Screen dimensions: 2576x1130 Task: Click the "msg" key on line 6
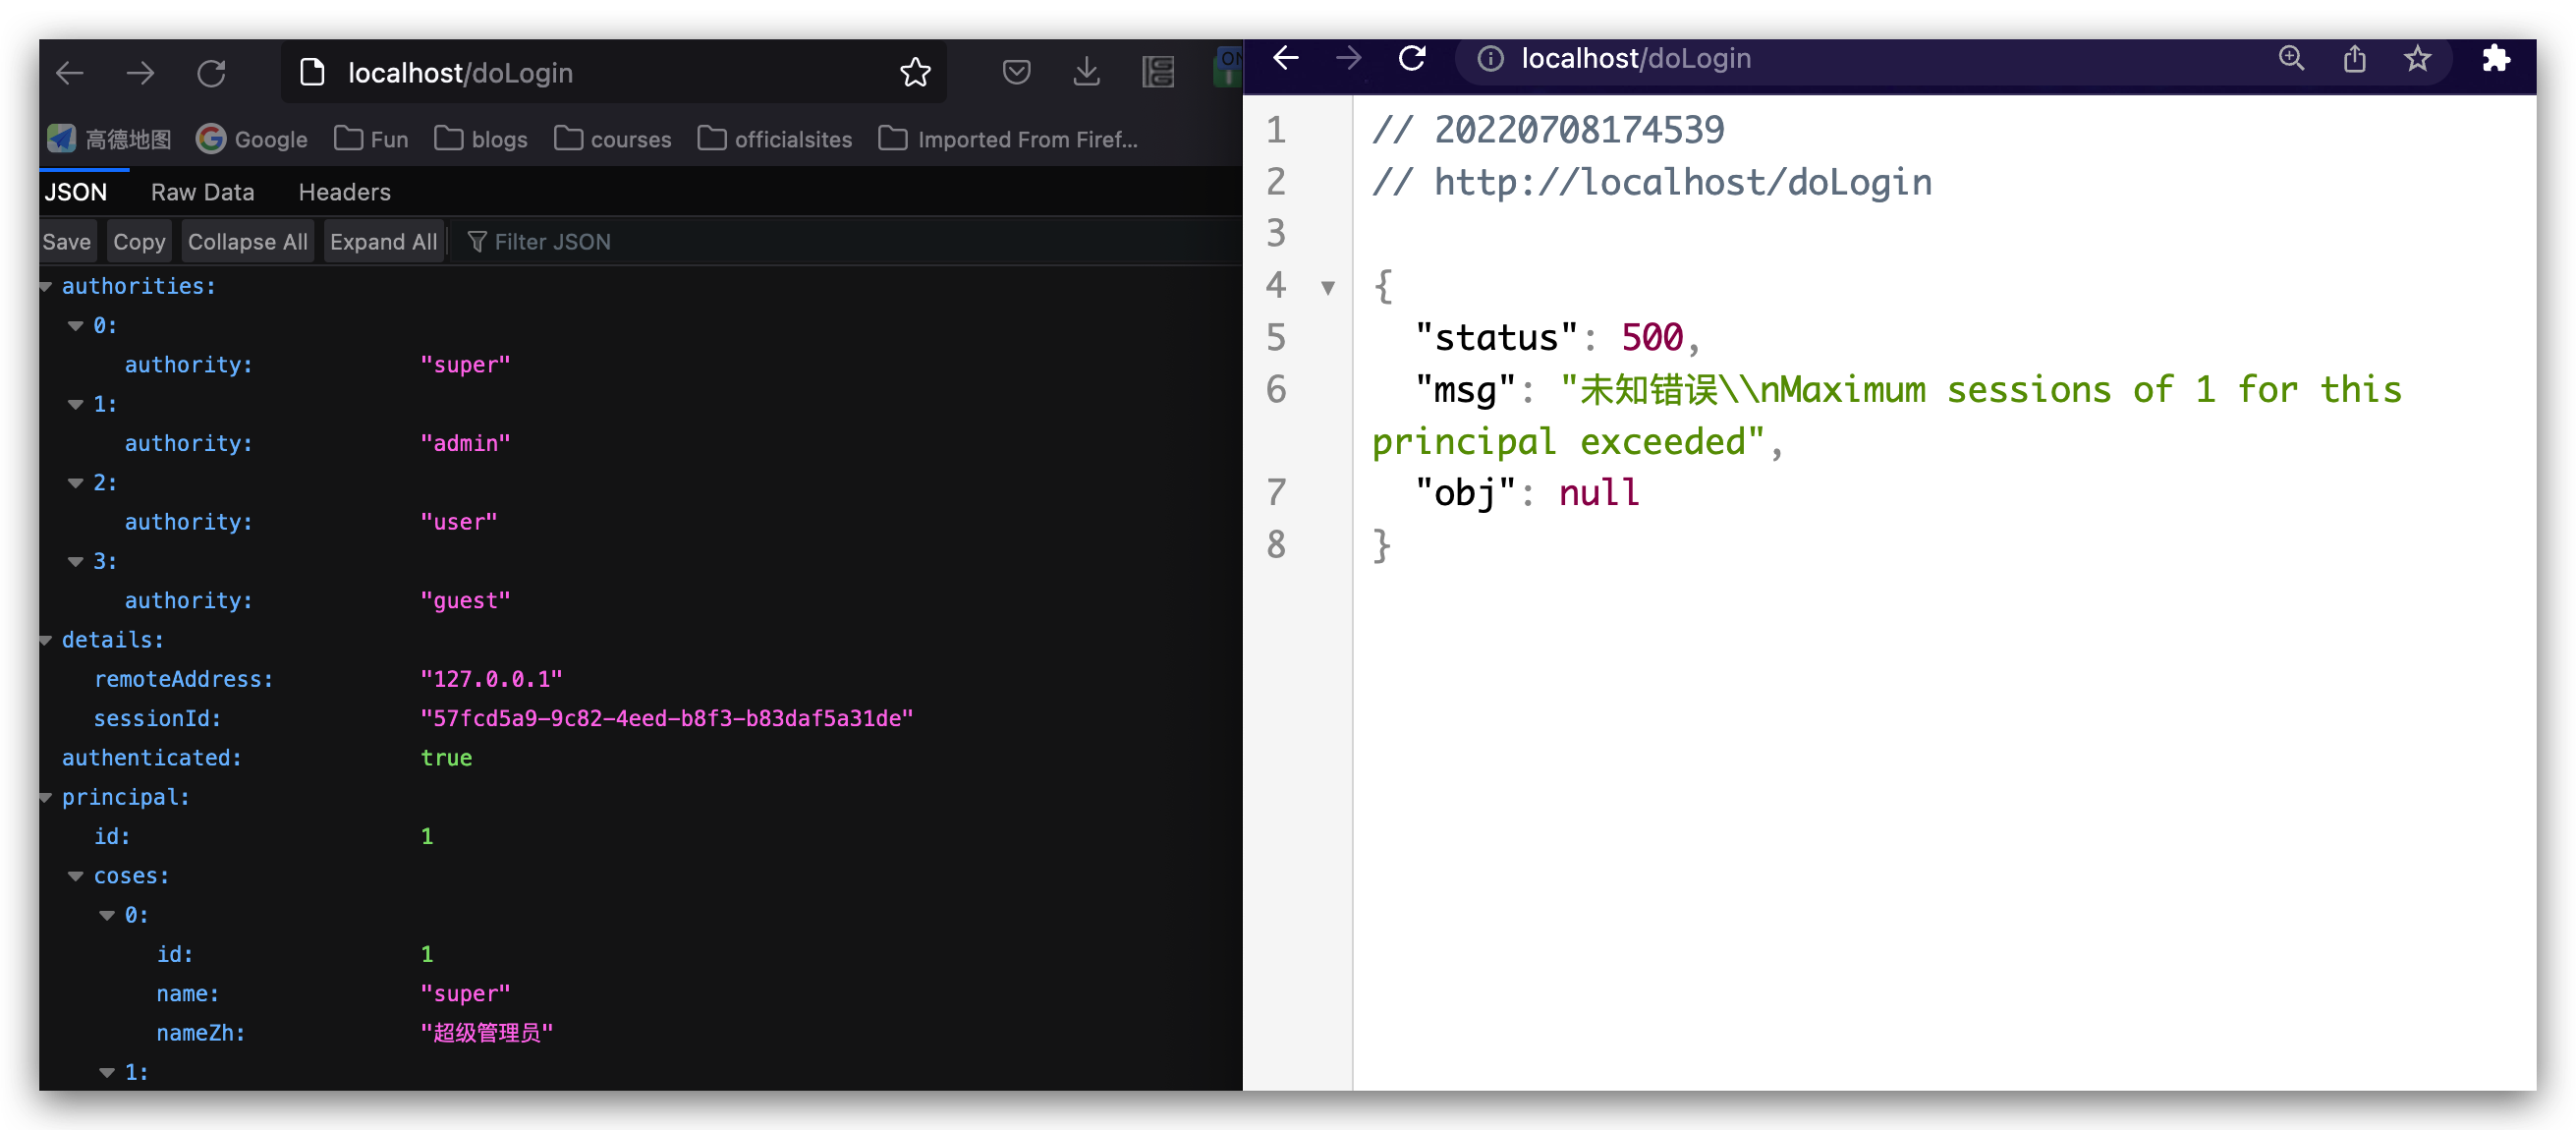[x=1465, y=390]
